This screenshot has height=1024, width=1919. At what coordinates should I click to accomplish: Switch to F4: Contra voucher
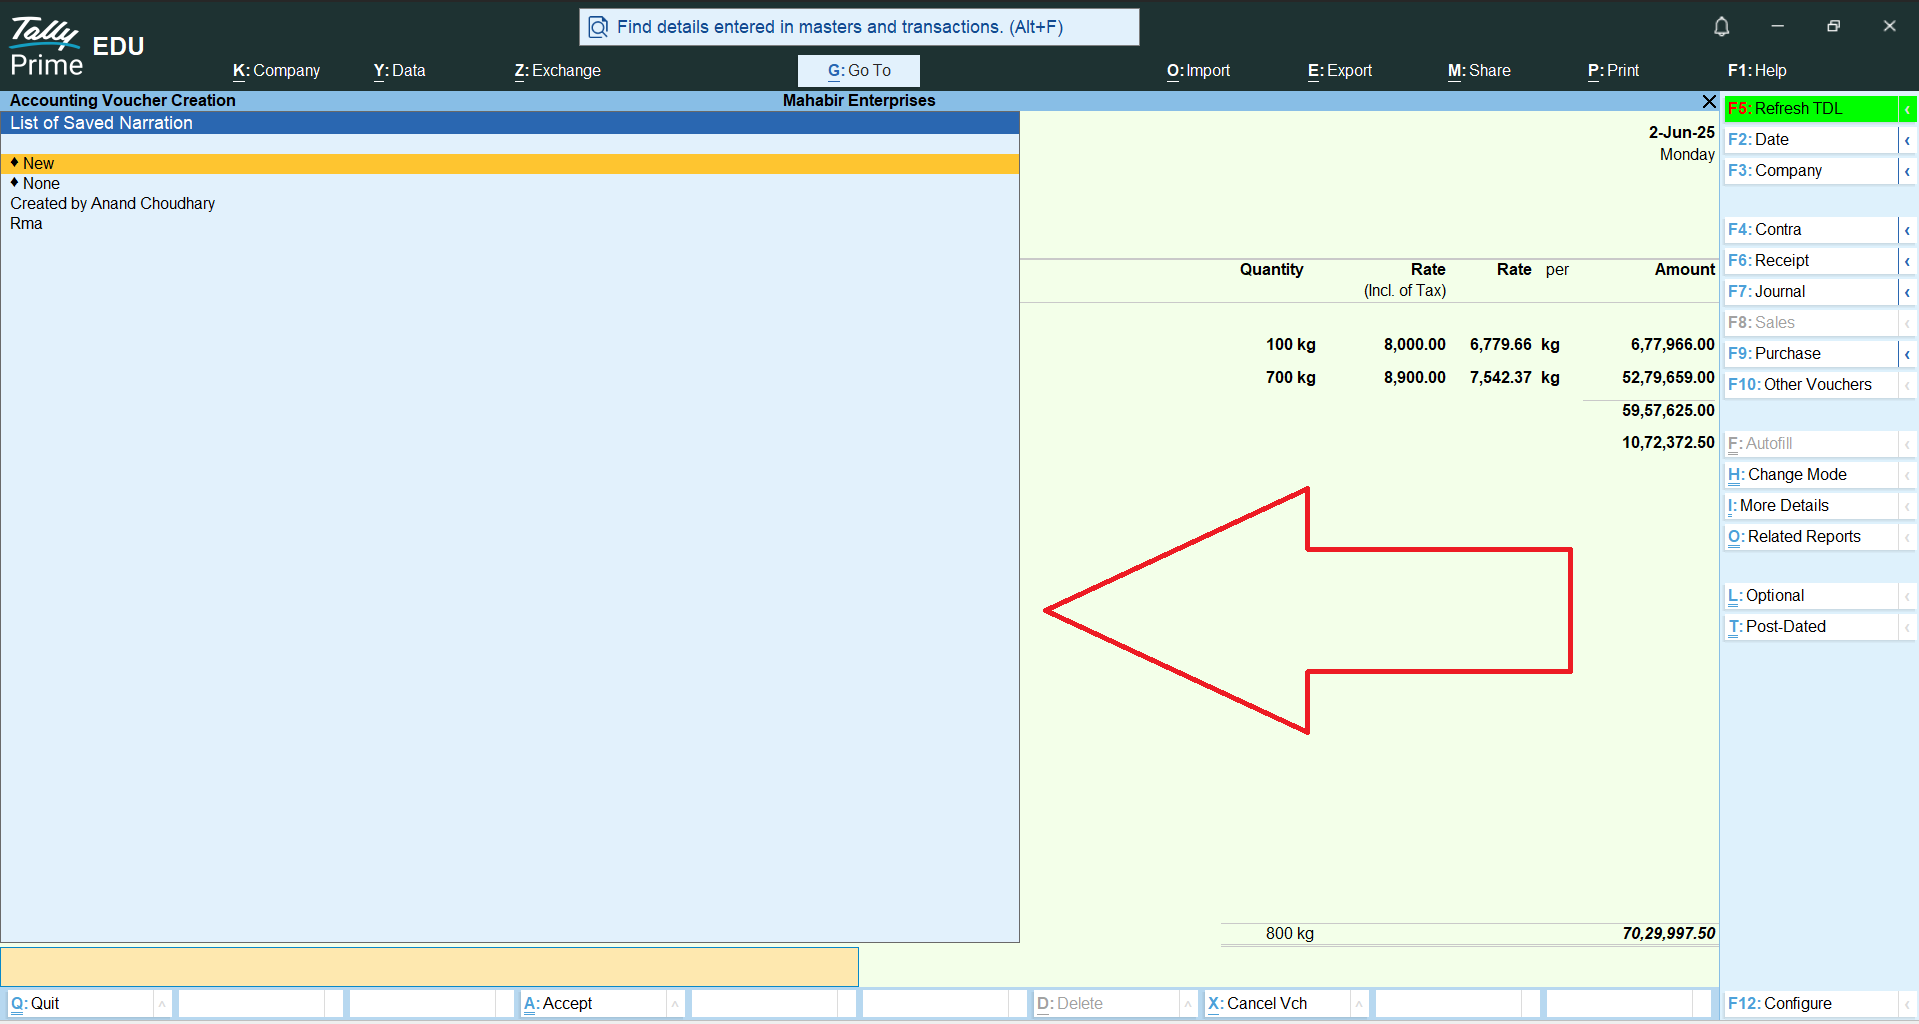coord(1811,229)
